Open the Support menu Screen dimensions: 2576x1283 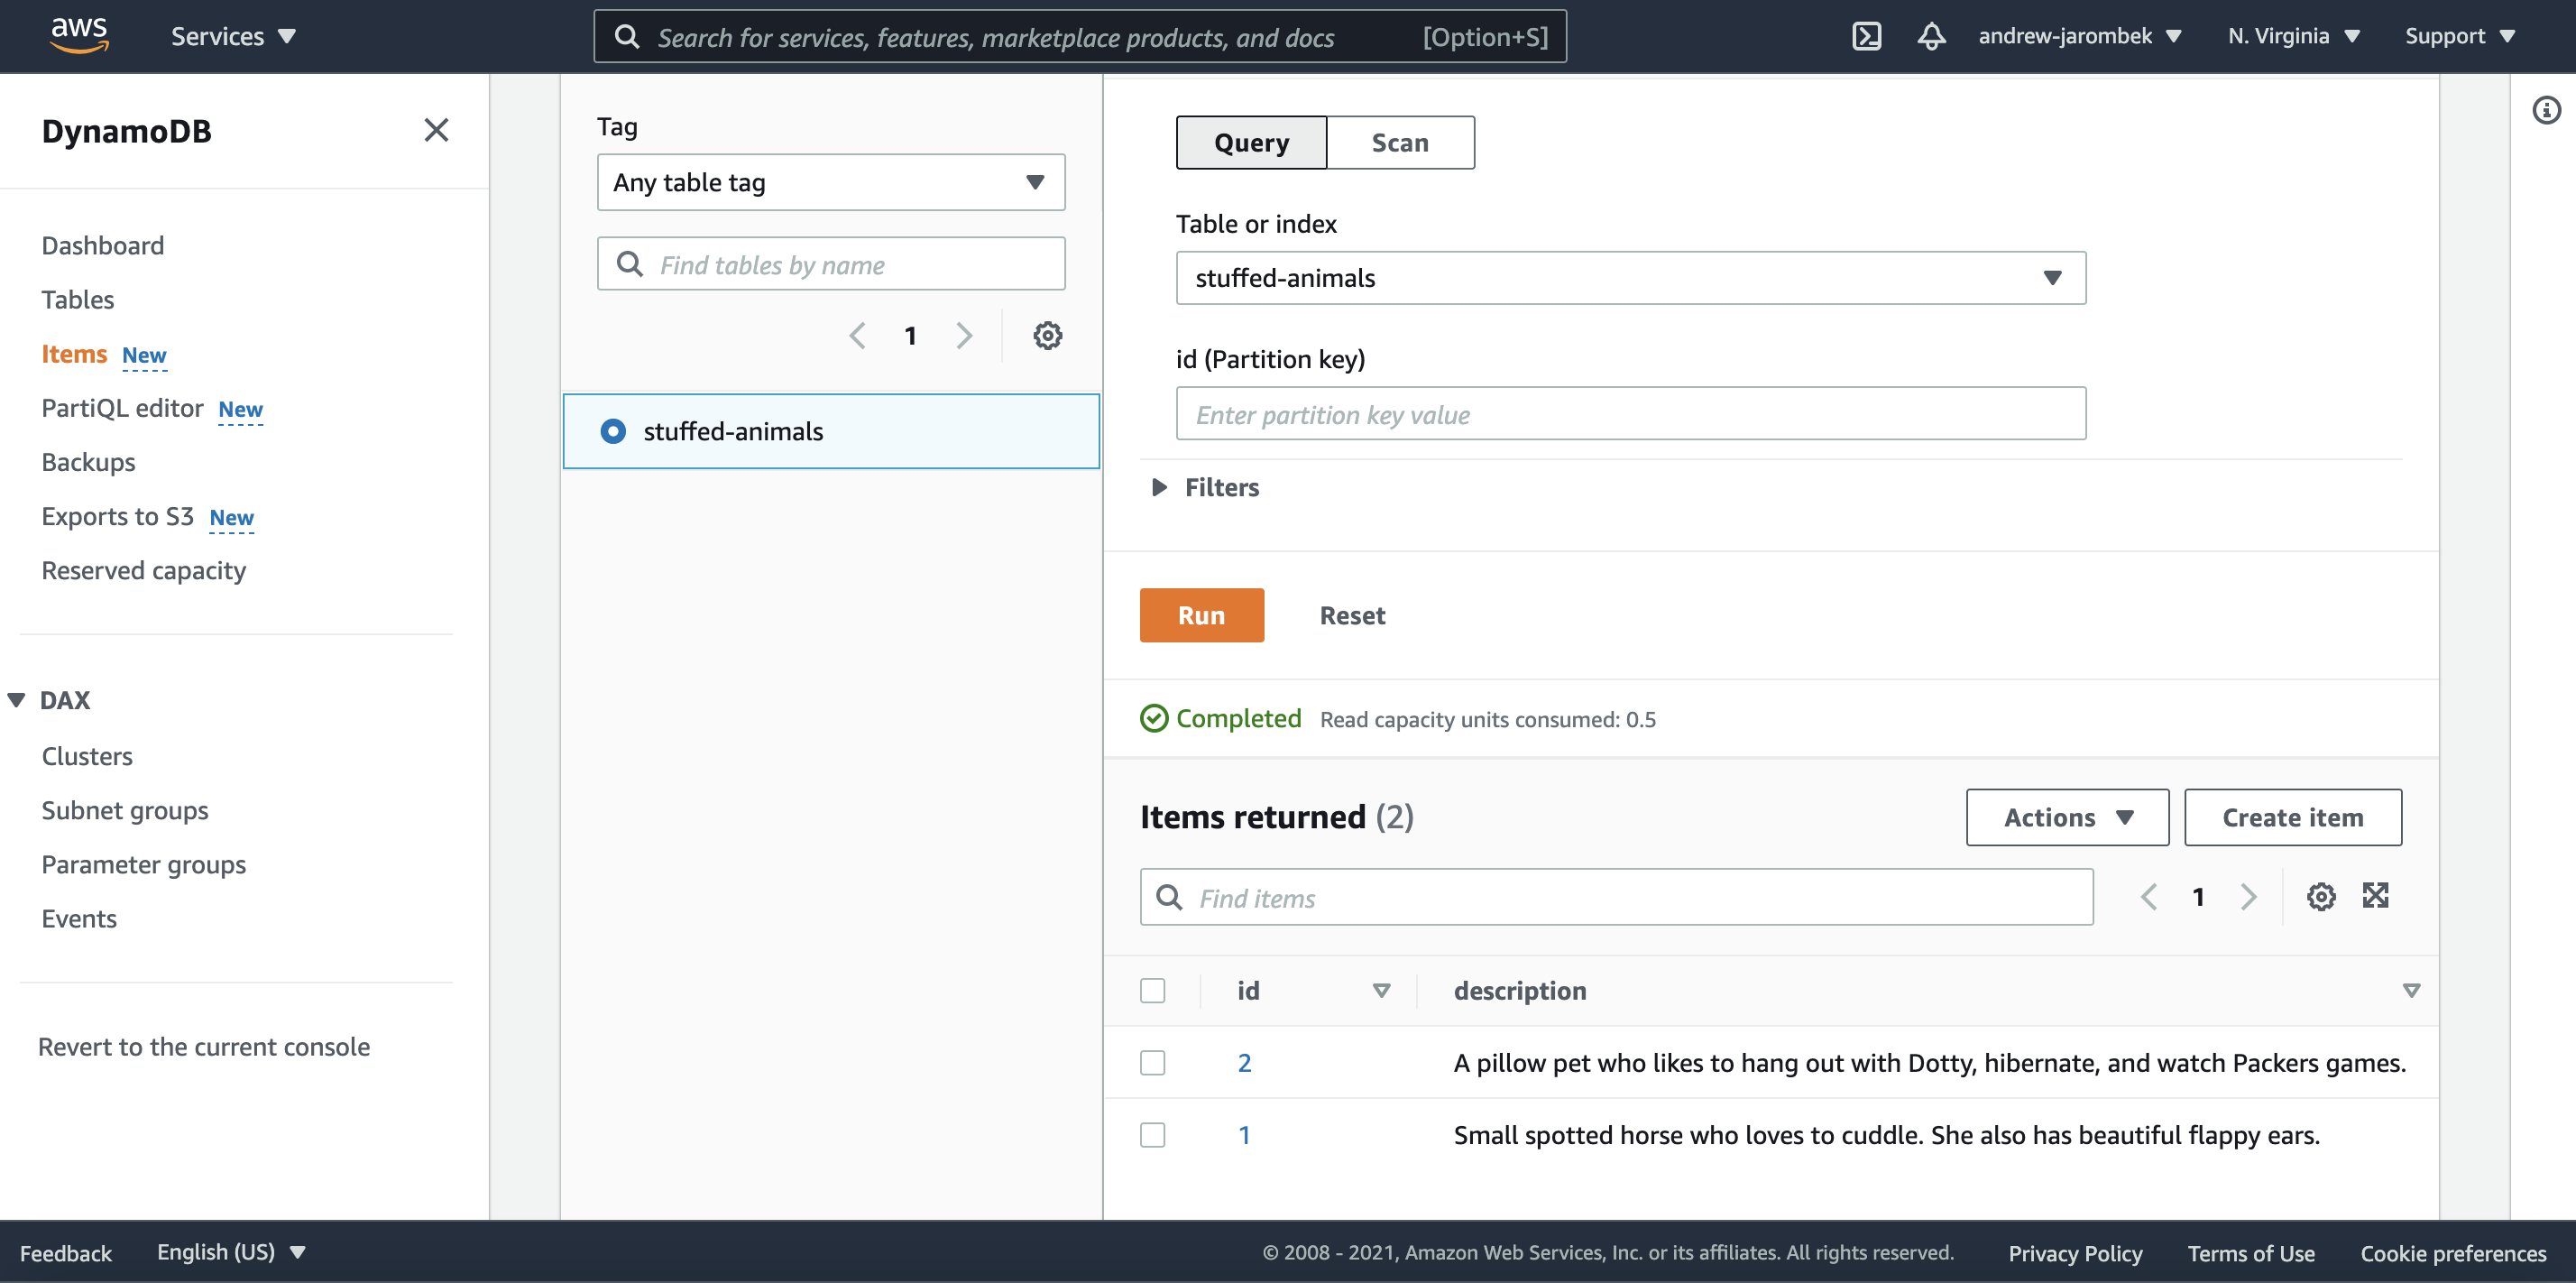(2459, 36)
